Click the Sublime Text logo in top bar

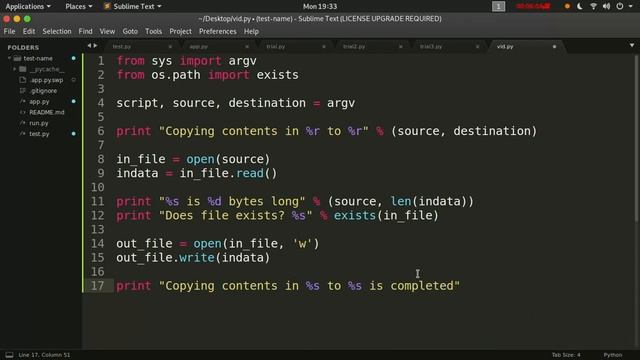[107, 6]
